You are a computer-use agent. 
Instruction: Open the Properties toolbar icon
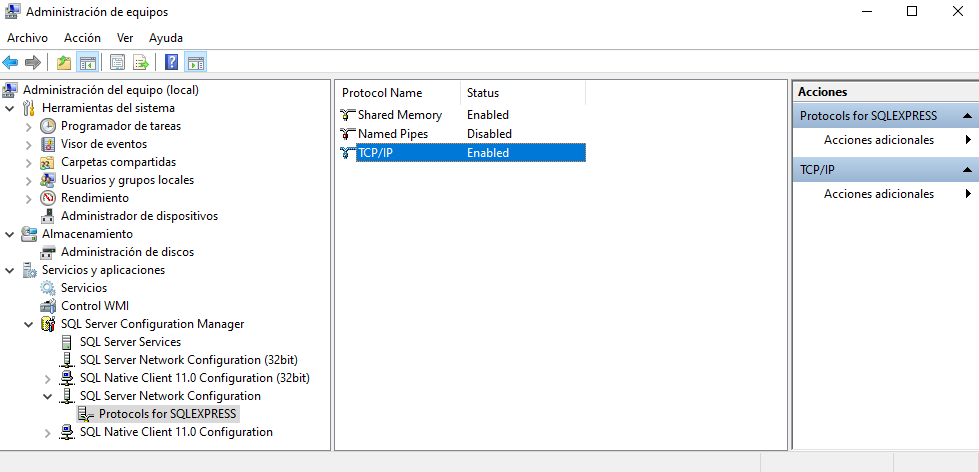pyautogui.click(x=117, y=62)
